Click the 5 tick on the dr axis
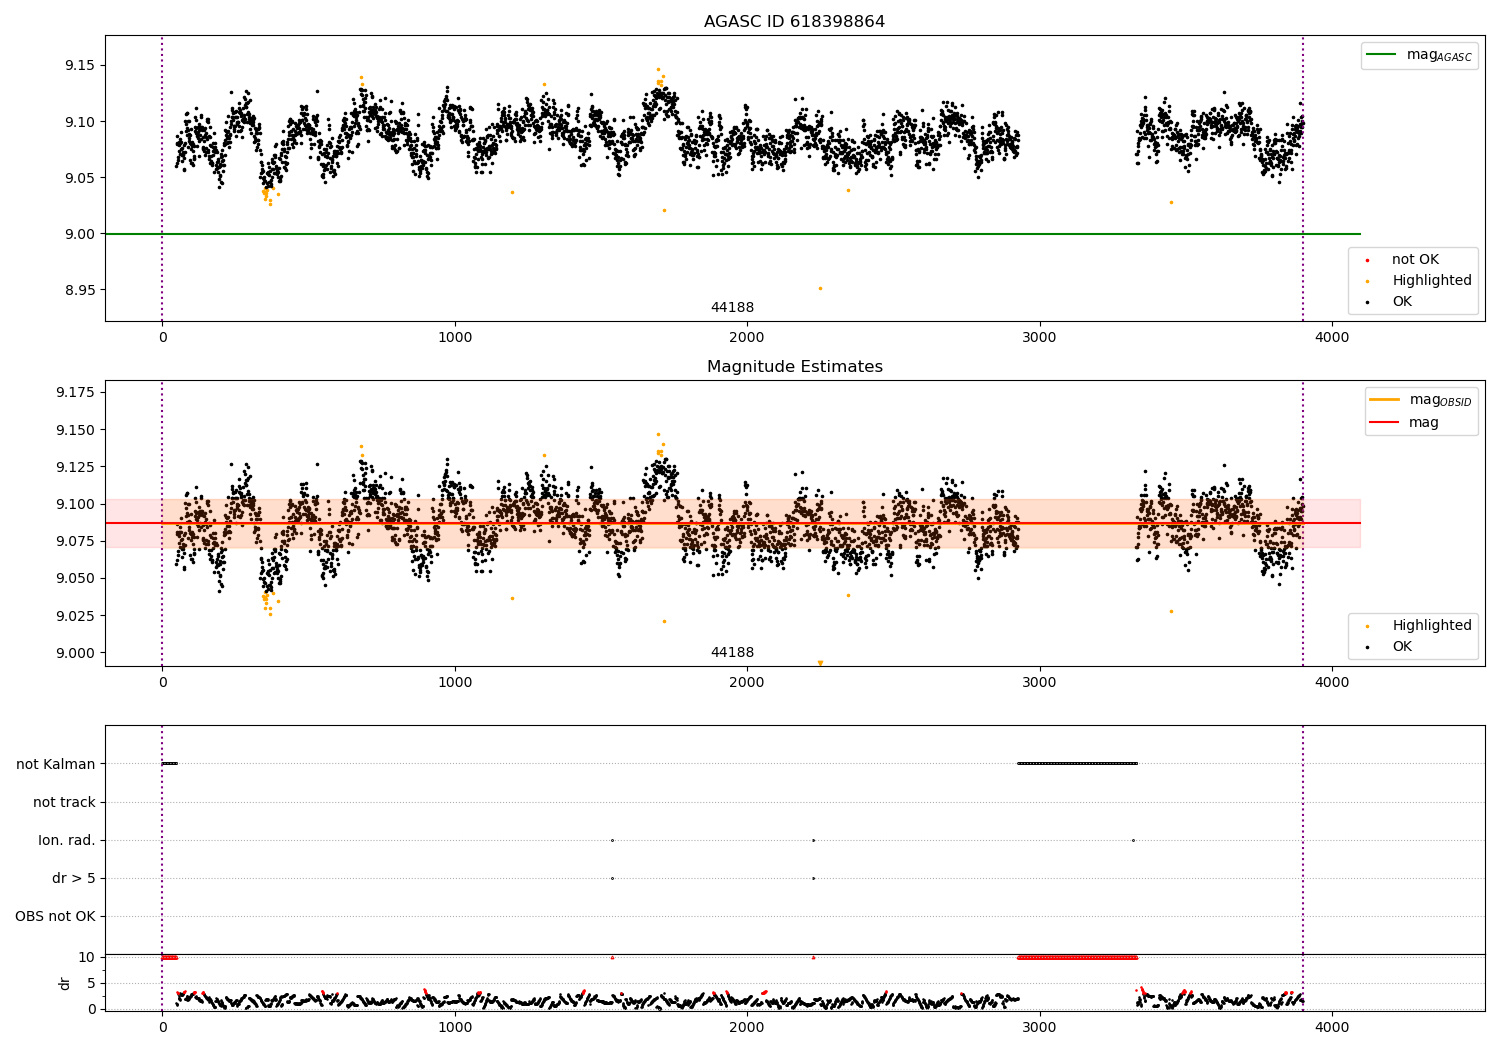The height and width of the screenshot is (1050, 1500). click(91, 984)
